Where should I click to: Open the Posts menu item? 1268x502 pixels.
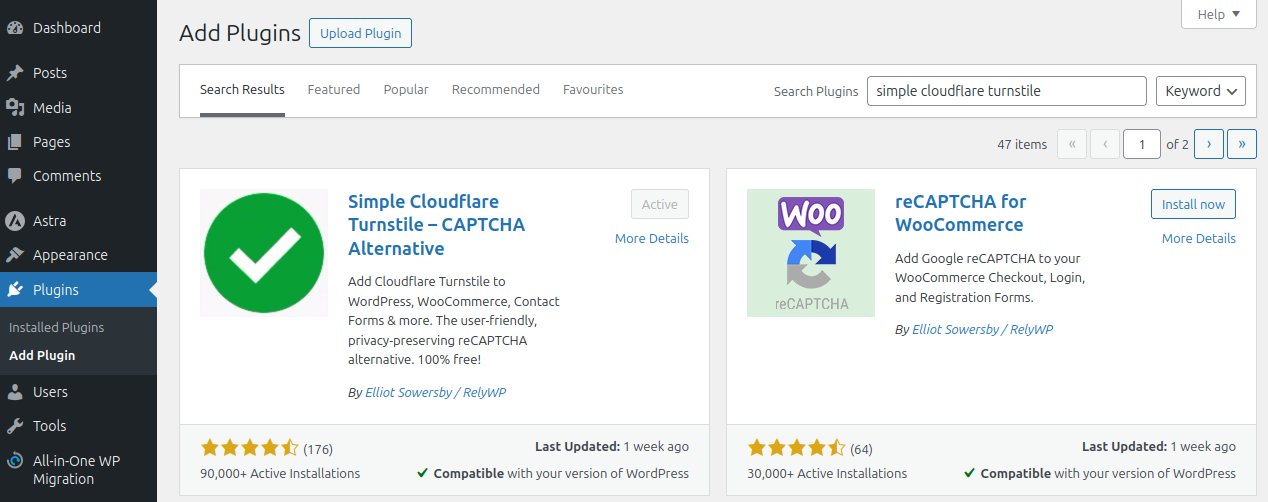pos(78,73)
